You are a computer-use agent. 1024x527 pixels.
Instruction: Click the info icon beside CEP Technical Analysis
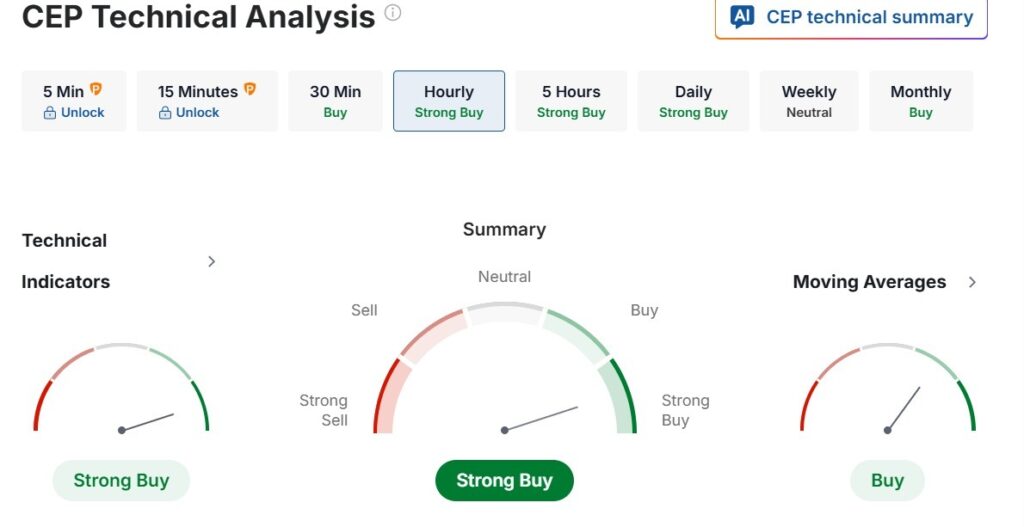pyautogui.click(x=393, y=13)
